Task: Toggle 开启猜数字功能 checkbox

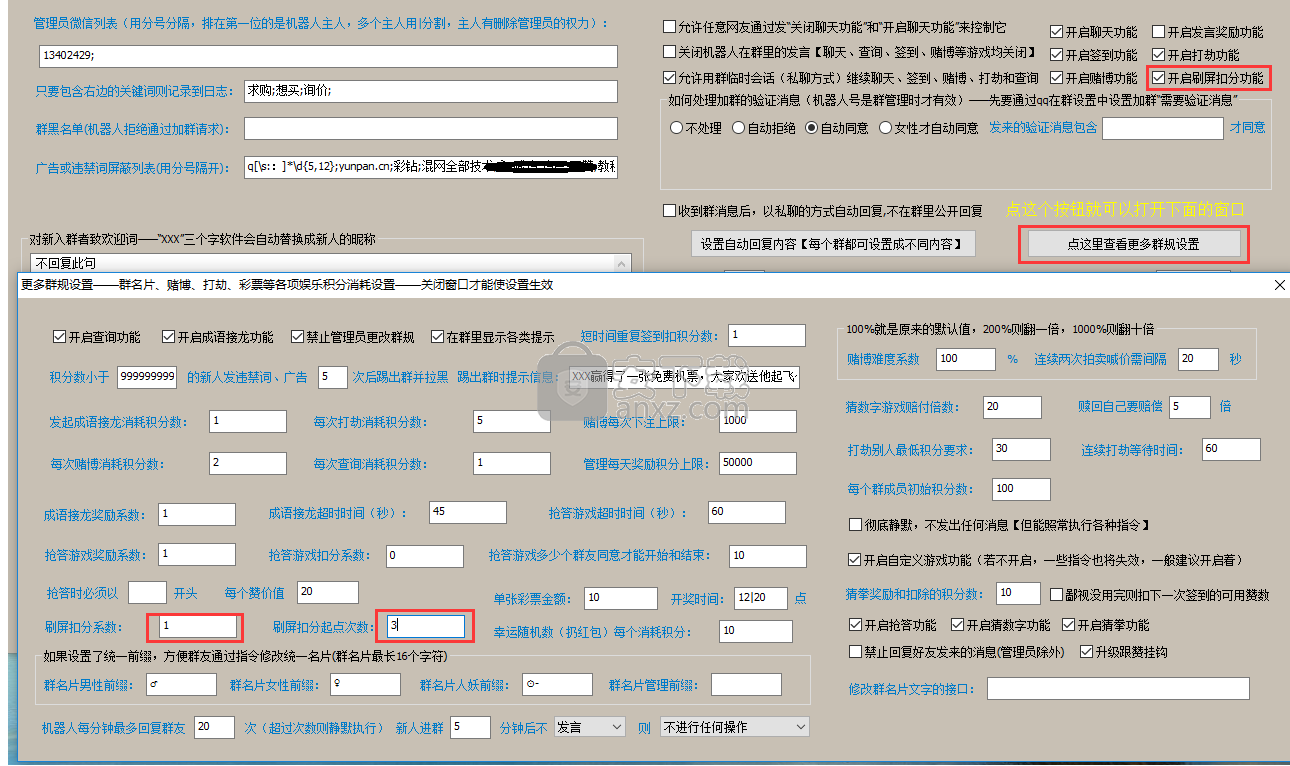Action: tap(958, 625)
